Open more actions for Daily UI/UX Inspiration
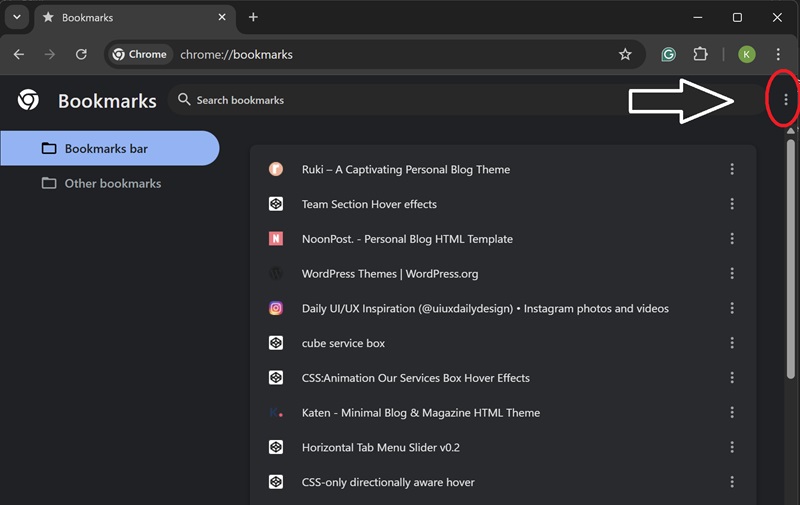 pyautogui.click(x=732, y=308)
